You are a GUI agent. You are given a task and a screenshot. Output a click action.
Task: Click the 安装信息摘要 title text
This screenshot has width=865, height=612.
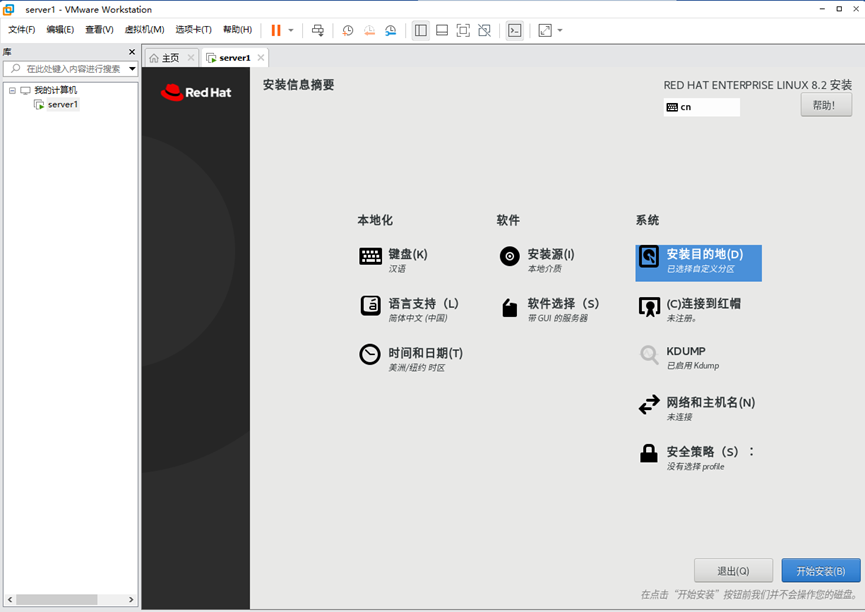pyautogui.click(x=298, y=85)
